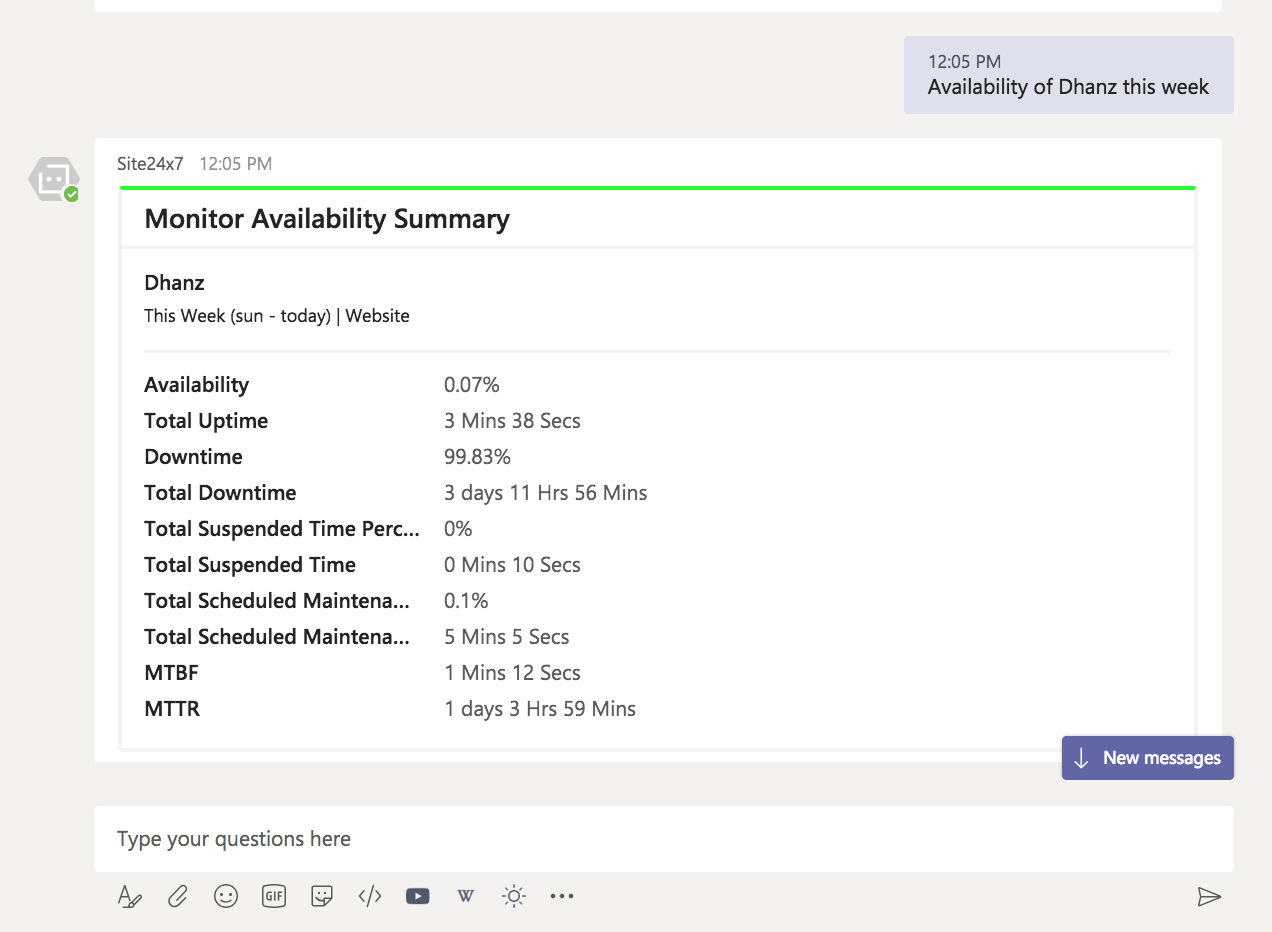Image resolution: width=1272 pixels, height=932 pixels.
Task: Jump to new messages
Action: [x=1148, y=758]
